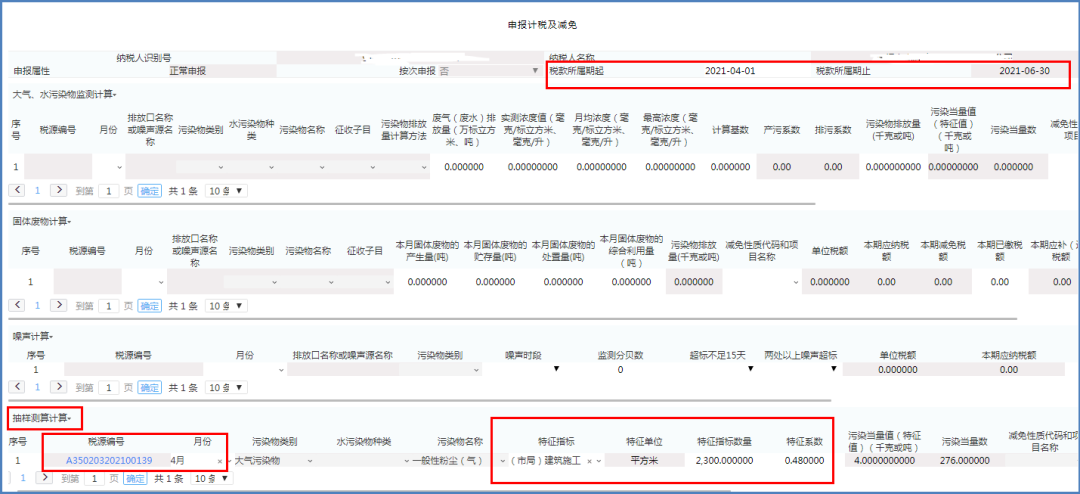Click next page arrow in 噪声计算 pager

tap(59, 388)
